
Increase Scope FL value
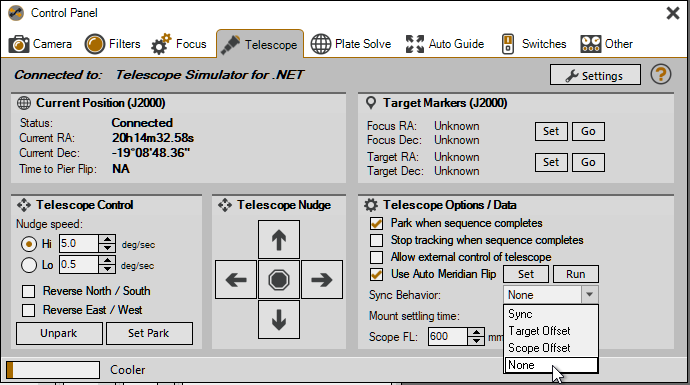(x=476, y=332)
